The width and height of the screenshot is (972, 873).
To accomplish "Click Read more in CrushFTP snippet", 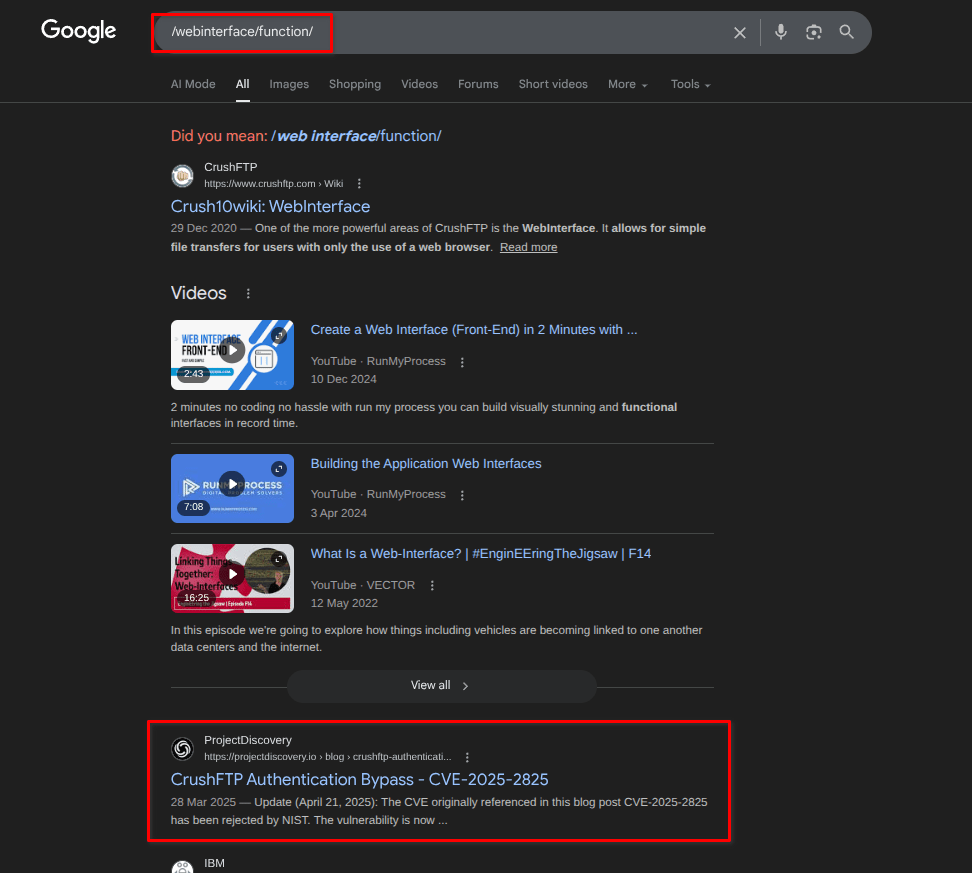I will pyautogui.click(x=529, y=247).
